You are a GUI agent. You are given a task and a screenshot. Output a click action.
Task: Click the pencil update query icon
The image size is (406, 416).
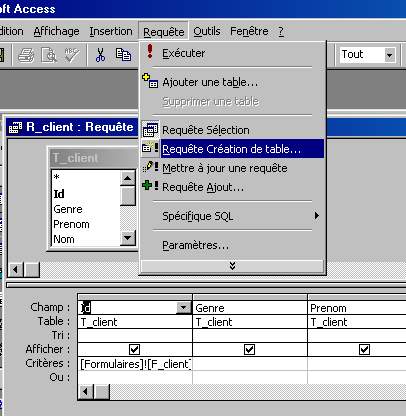point(150,167)
